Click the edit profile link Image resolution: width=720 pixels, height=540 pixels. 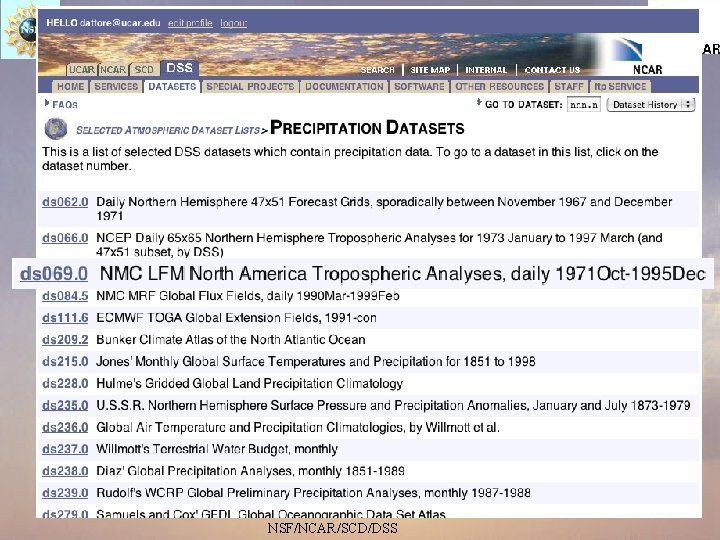[x=190, y=23]
